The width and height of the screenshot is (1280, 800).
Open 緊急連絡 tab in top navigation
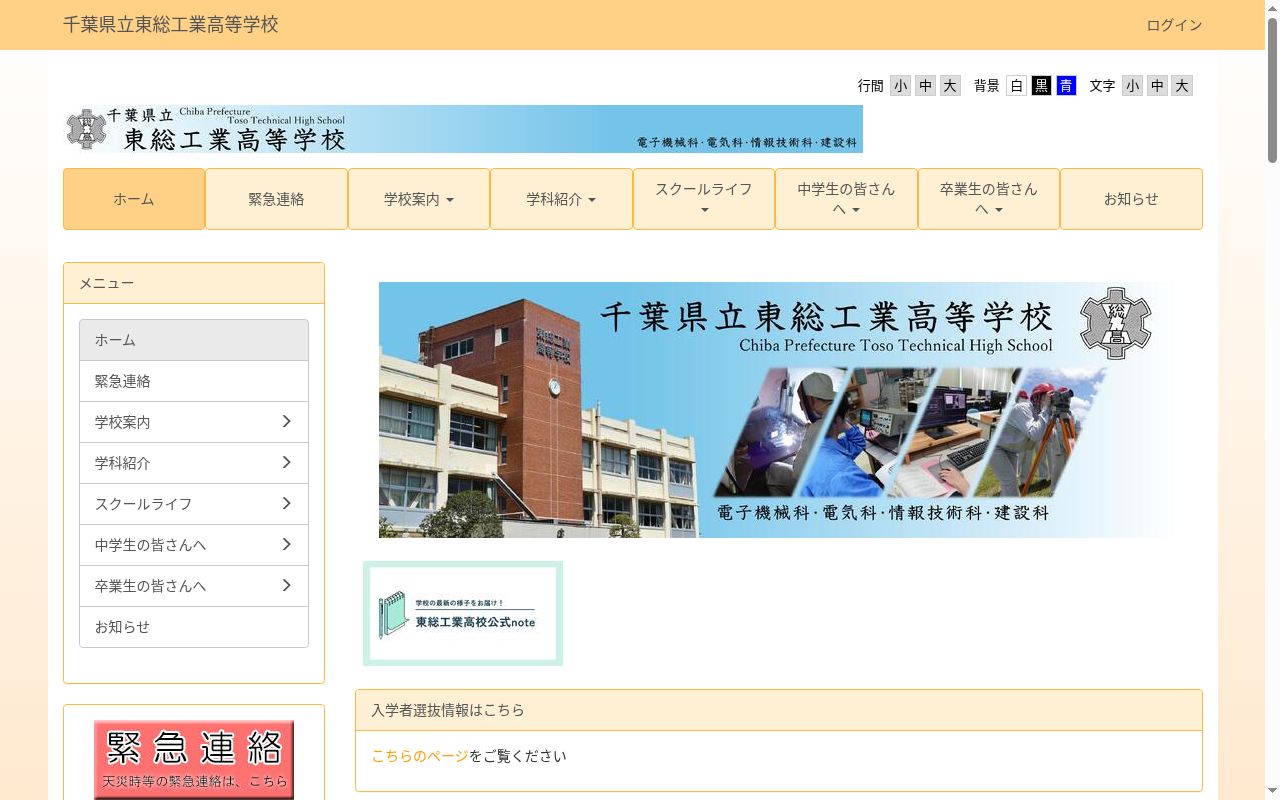(x=276, y=199)
